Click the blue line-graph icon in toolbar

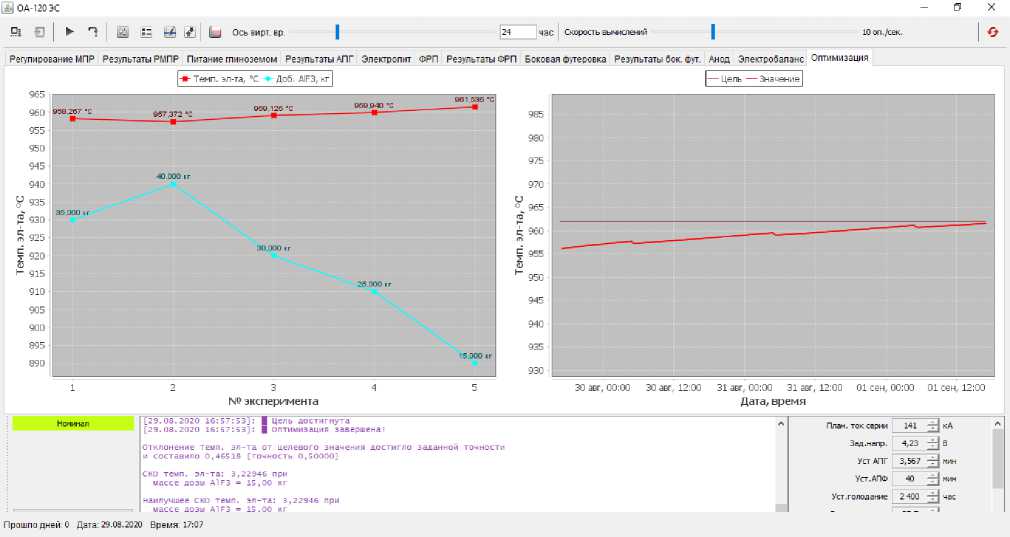click(169, 32)
